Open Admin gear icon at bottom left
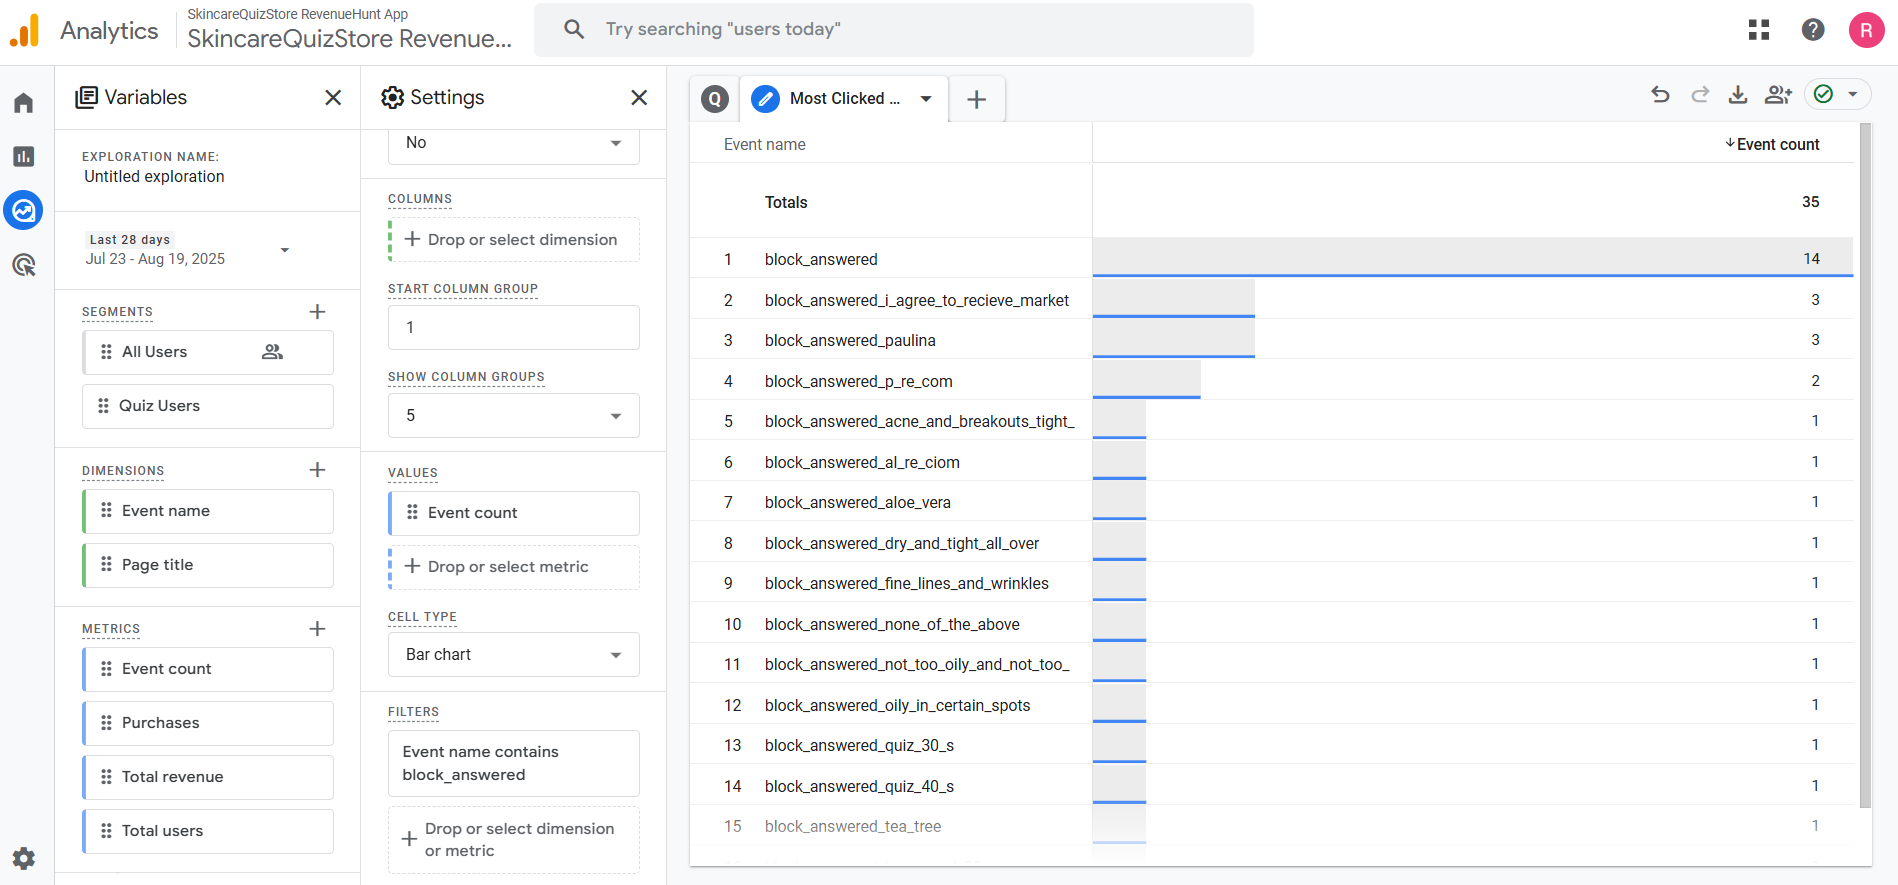Viewport: 1898px width, 885px height. click(24, 858)
